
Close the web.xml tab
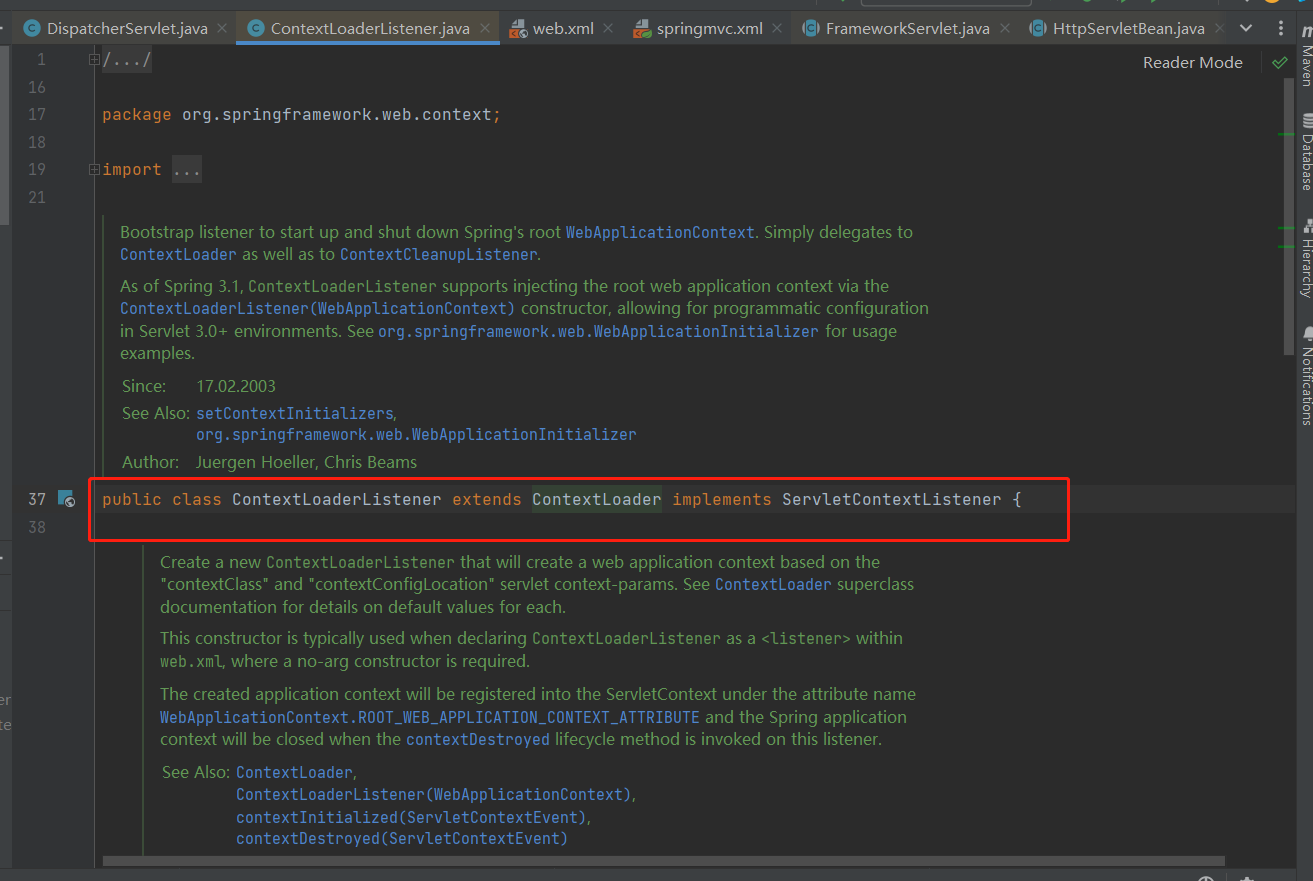[607, 29]
